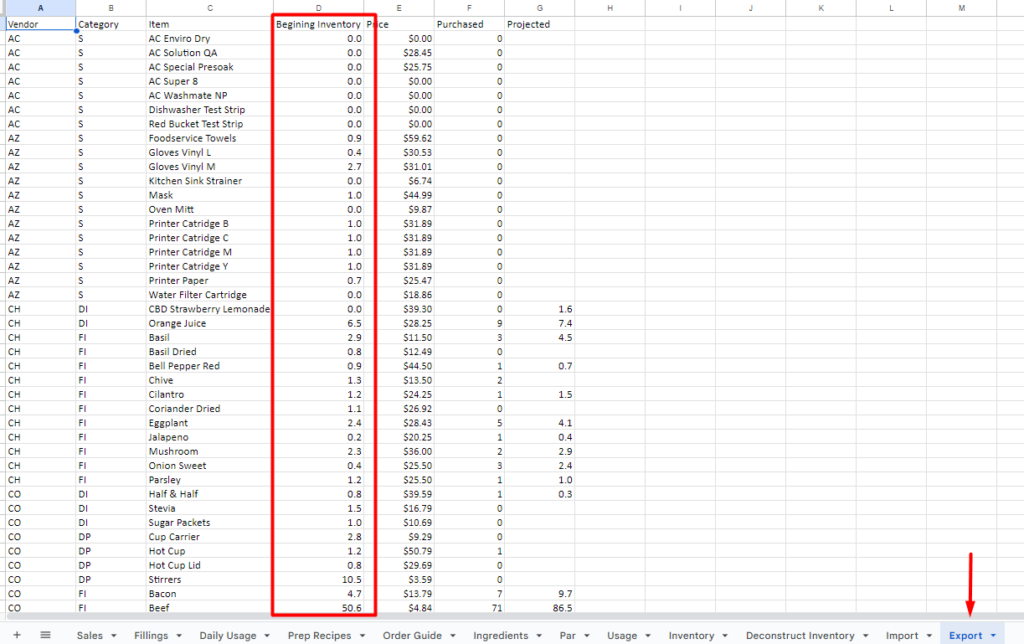Screen dimensions: 1024x644
Task: Select the Vendor header cell
Action: [39, 24]
